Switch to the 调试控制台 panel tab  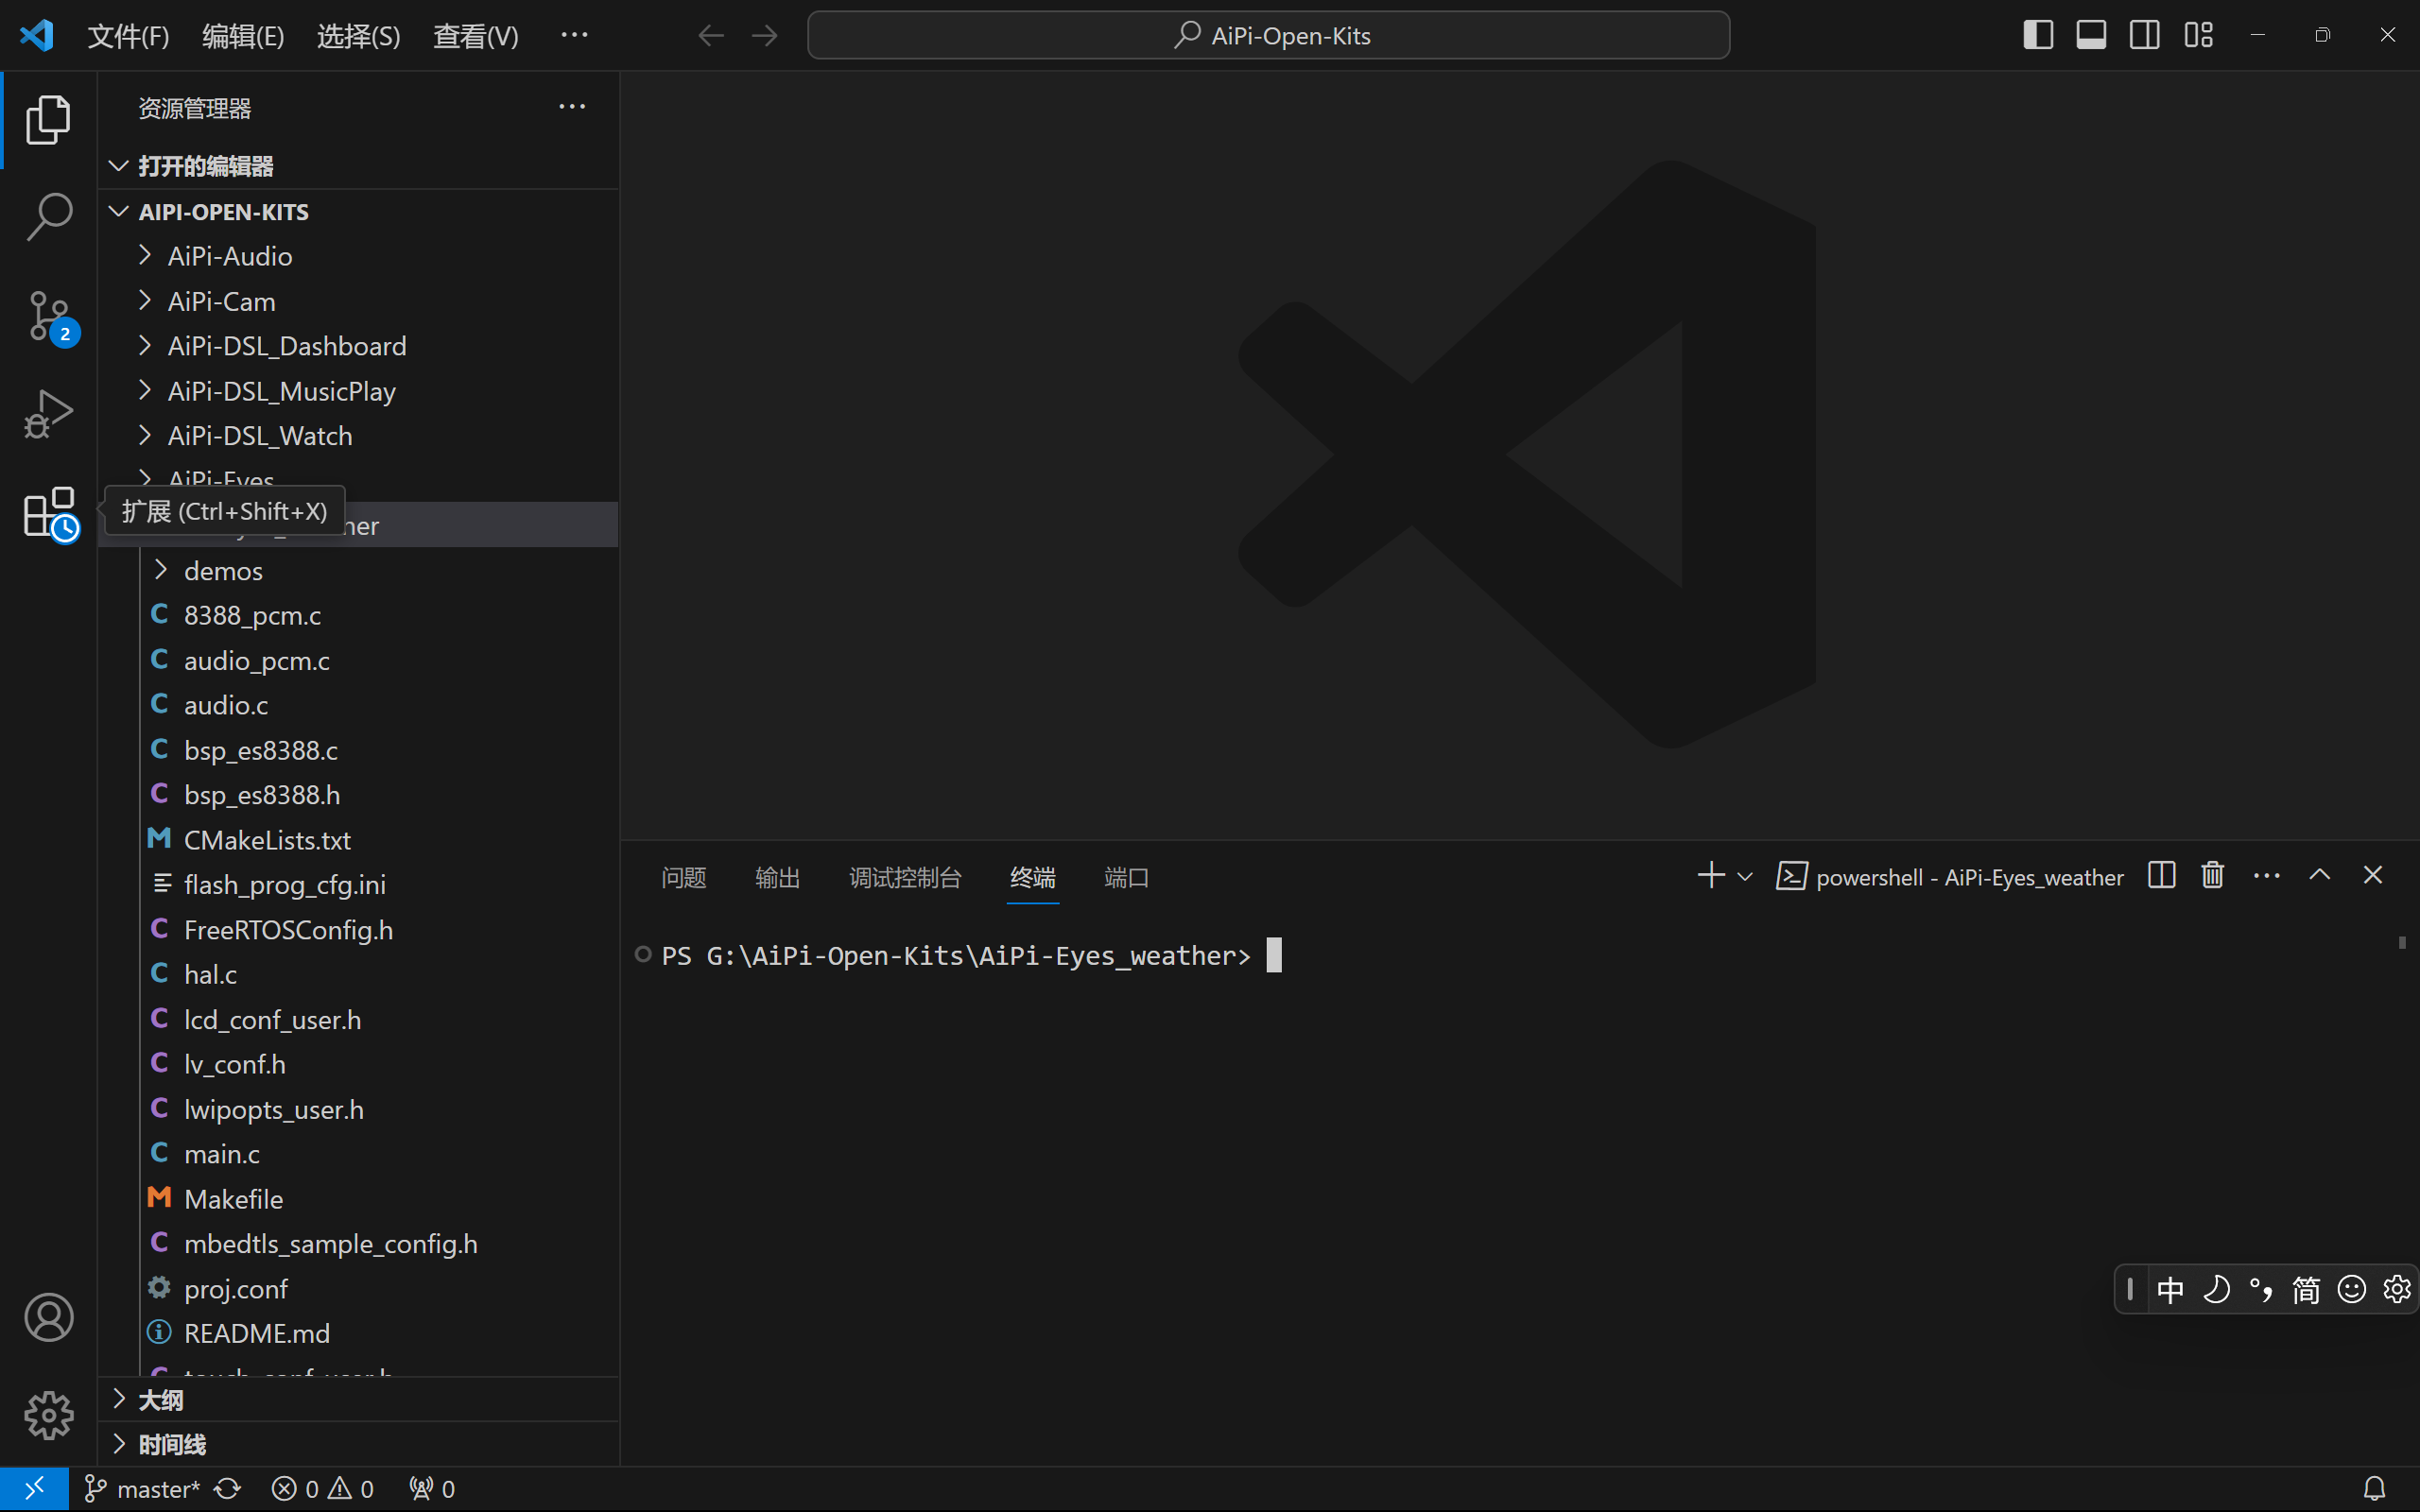[x=905, y=877]
